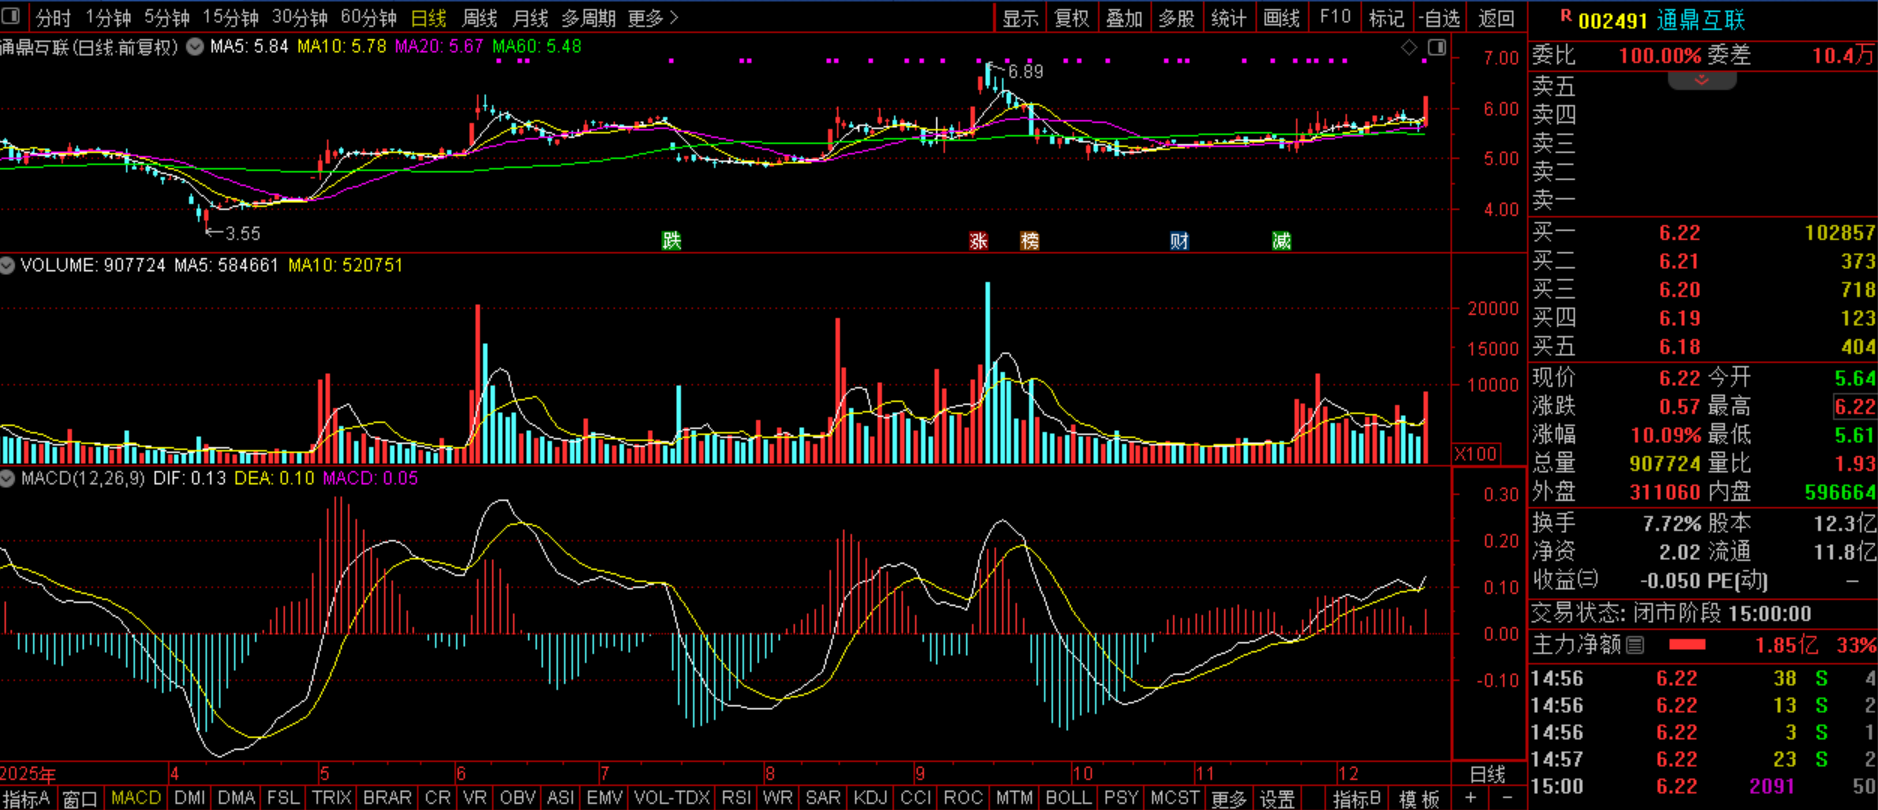This screenshot has width=1878, height=810.
Task: Click the orange 榜 event marker
Action: tap(1029, 241)
